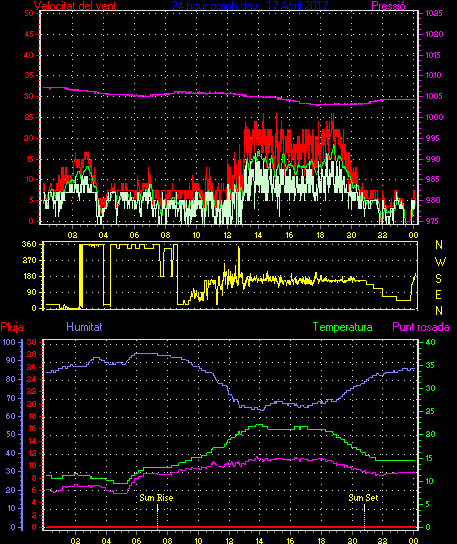Click the 80 value on humidity axis
The height and width of the screenshot is (544, 457).
[x=11, y=379]
